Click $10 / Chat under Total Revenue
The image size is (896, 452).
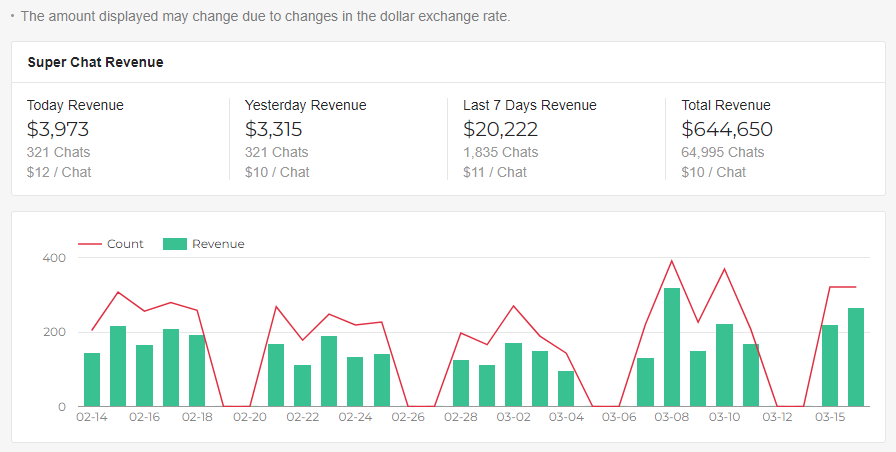[x=714, y=172]
